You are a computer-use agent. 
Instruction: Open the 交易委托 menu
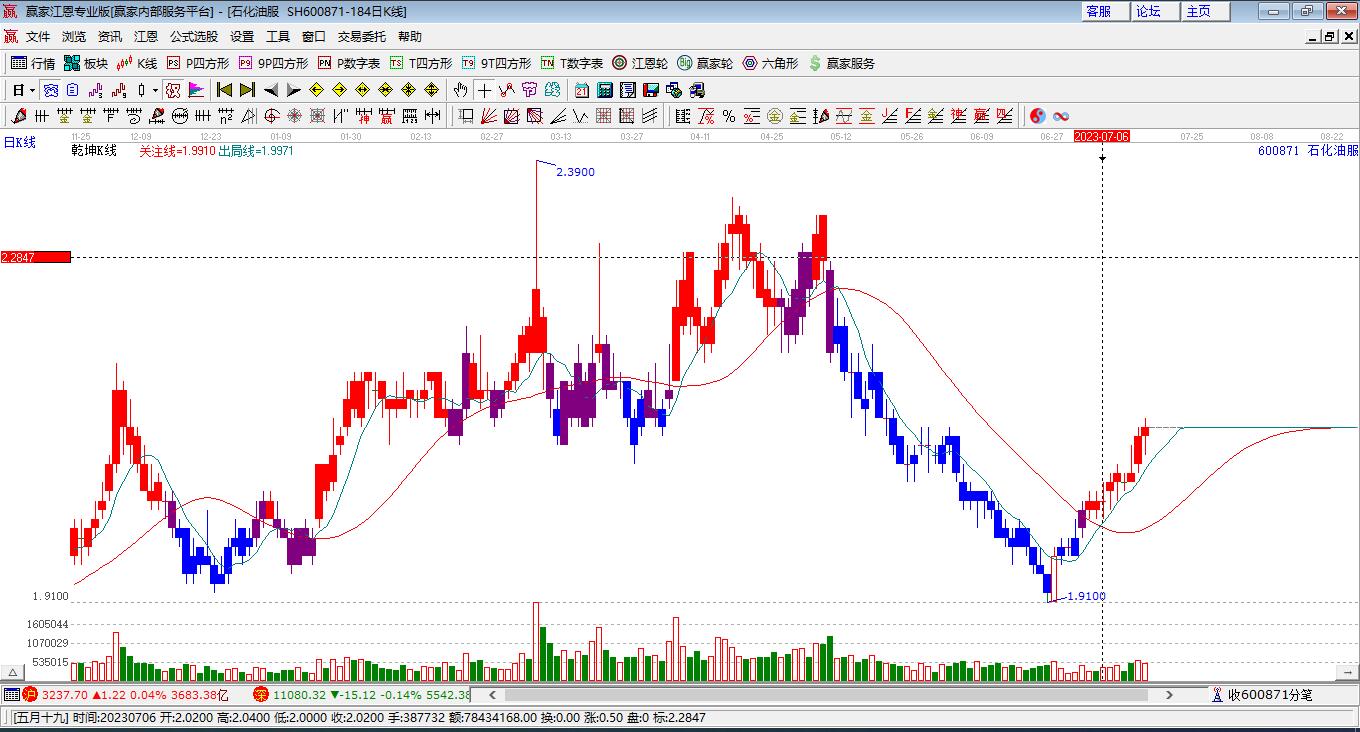[x=362, y=37]
